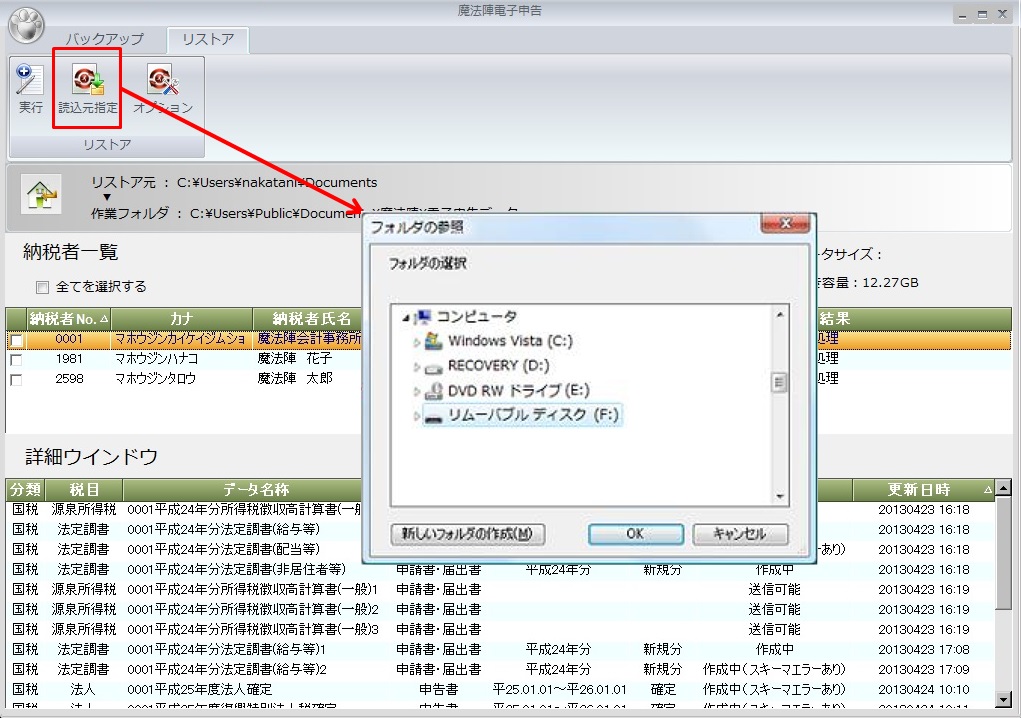
Task: Select the リストア tab
Action: pos(207,40)
